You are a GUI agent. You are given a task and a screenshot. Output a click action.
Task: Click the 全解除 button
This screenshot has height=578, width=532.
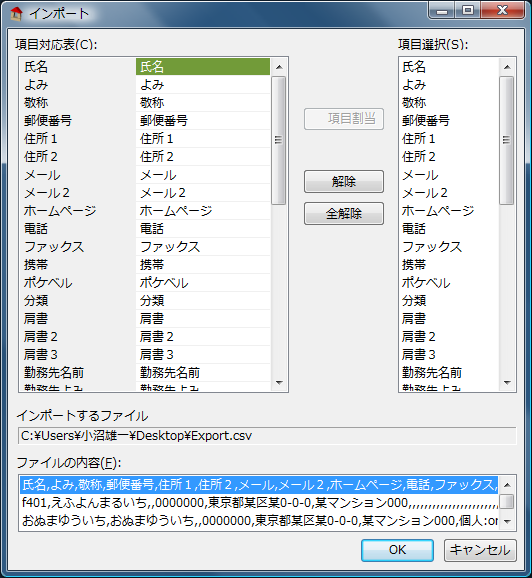click(344, 213)
